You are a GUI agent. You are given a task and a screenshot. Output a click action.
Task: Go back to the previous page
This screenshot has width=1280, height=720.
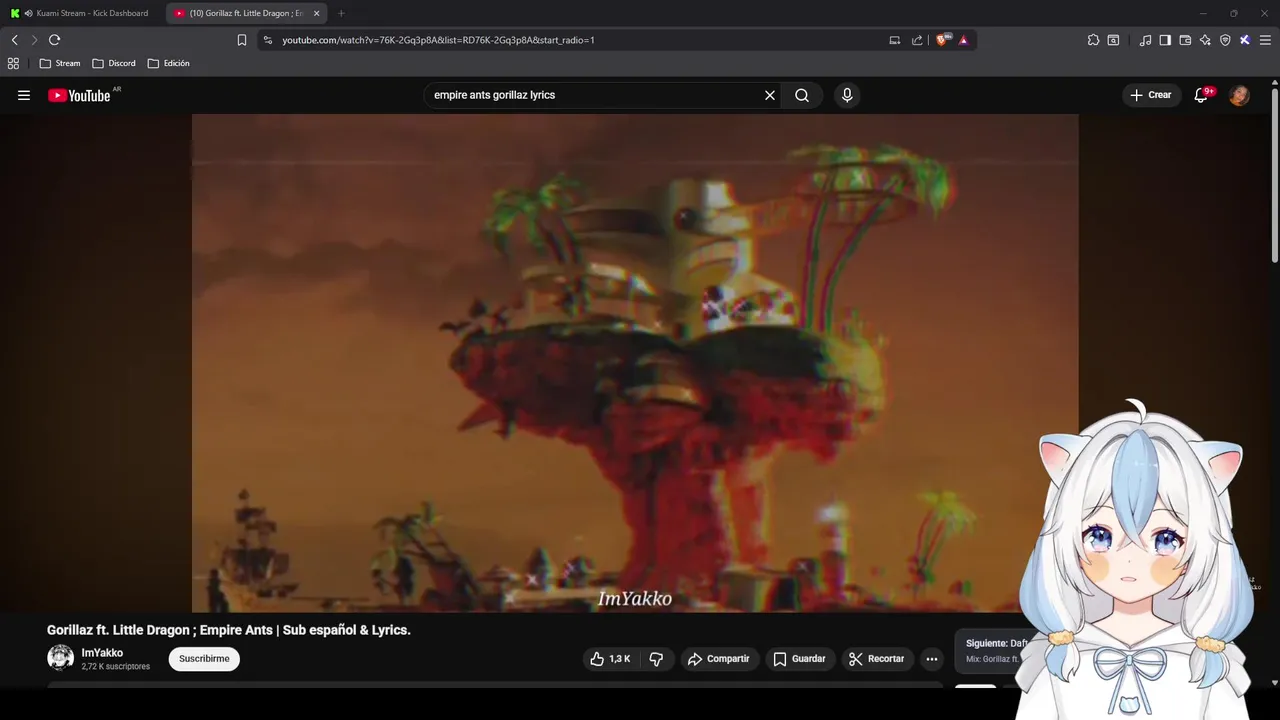pos(14,40)
